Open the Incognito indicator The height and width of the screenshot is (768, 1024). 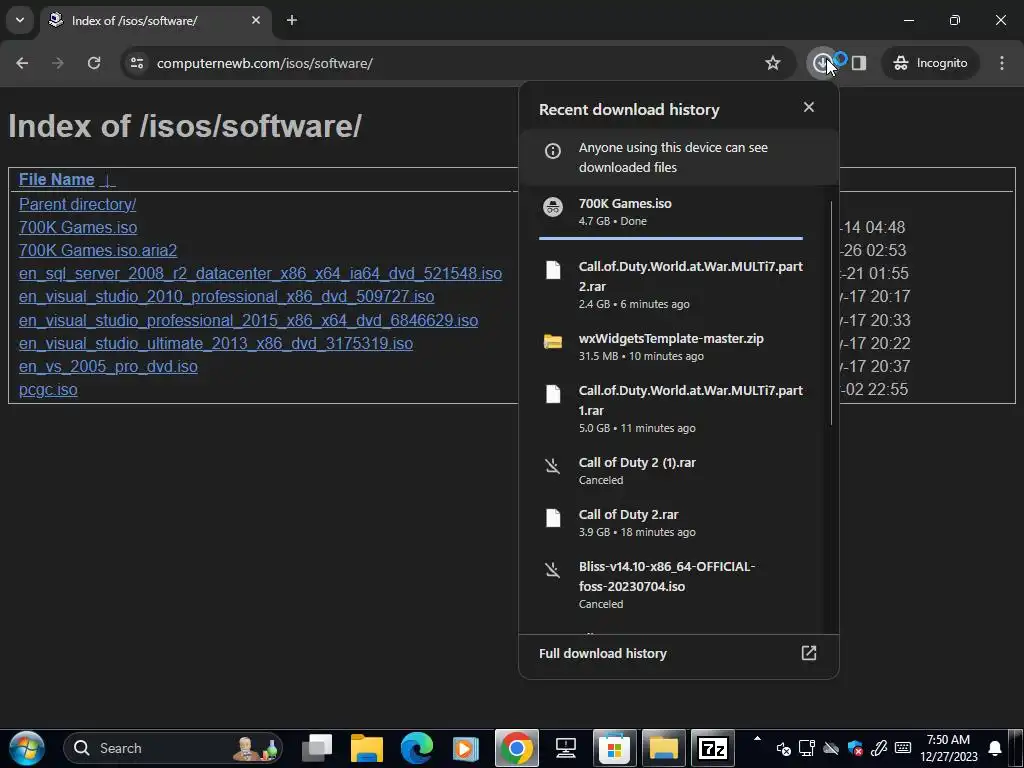[931, 63]
